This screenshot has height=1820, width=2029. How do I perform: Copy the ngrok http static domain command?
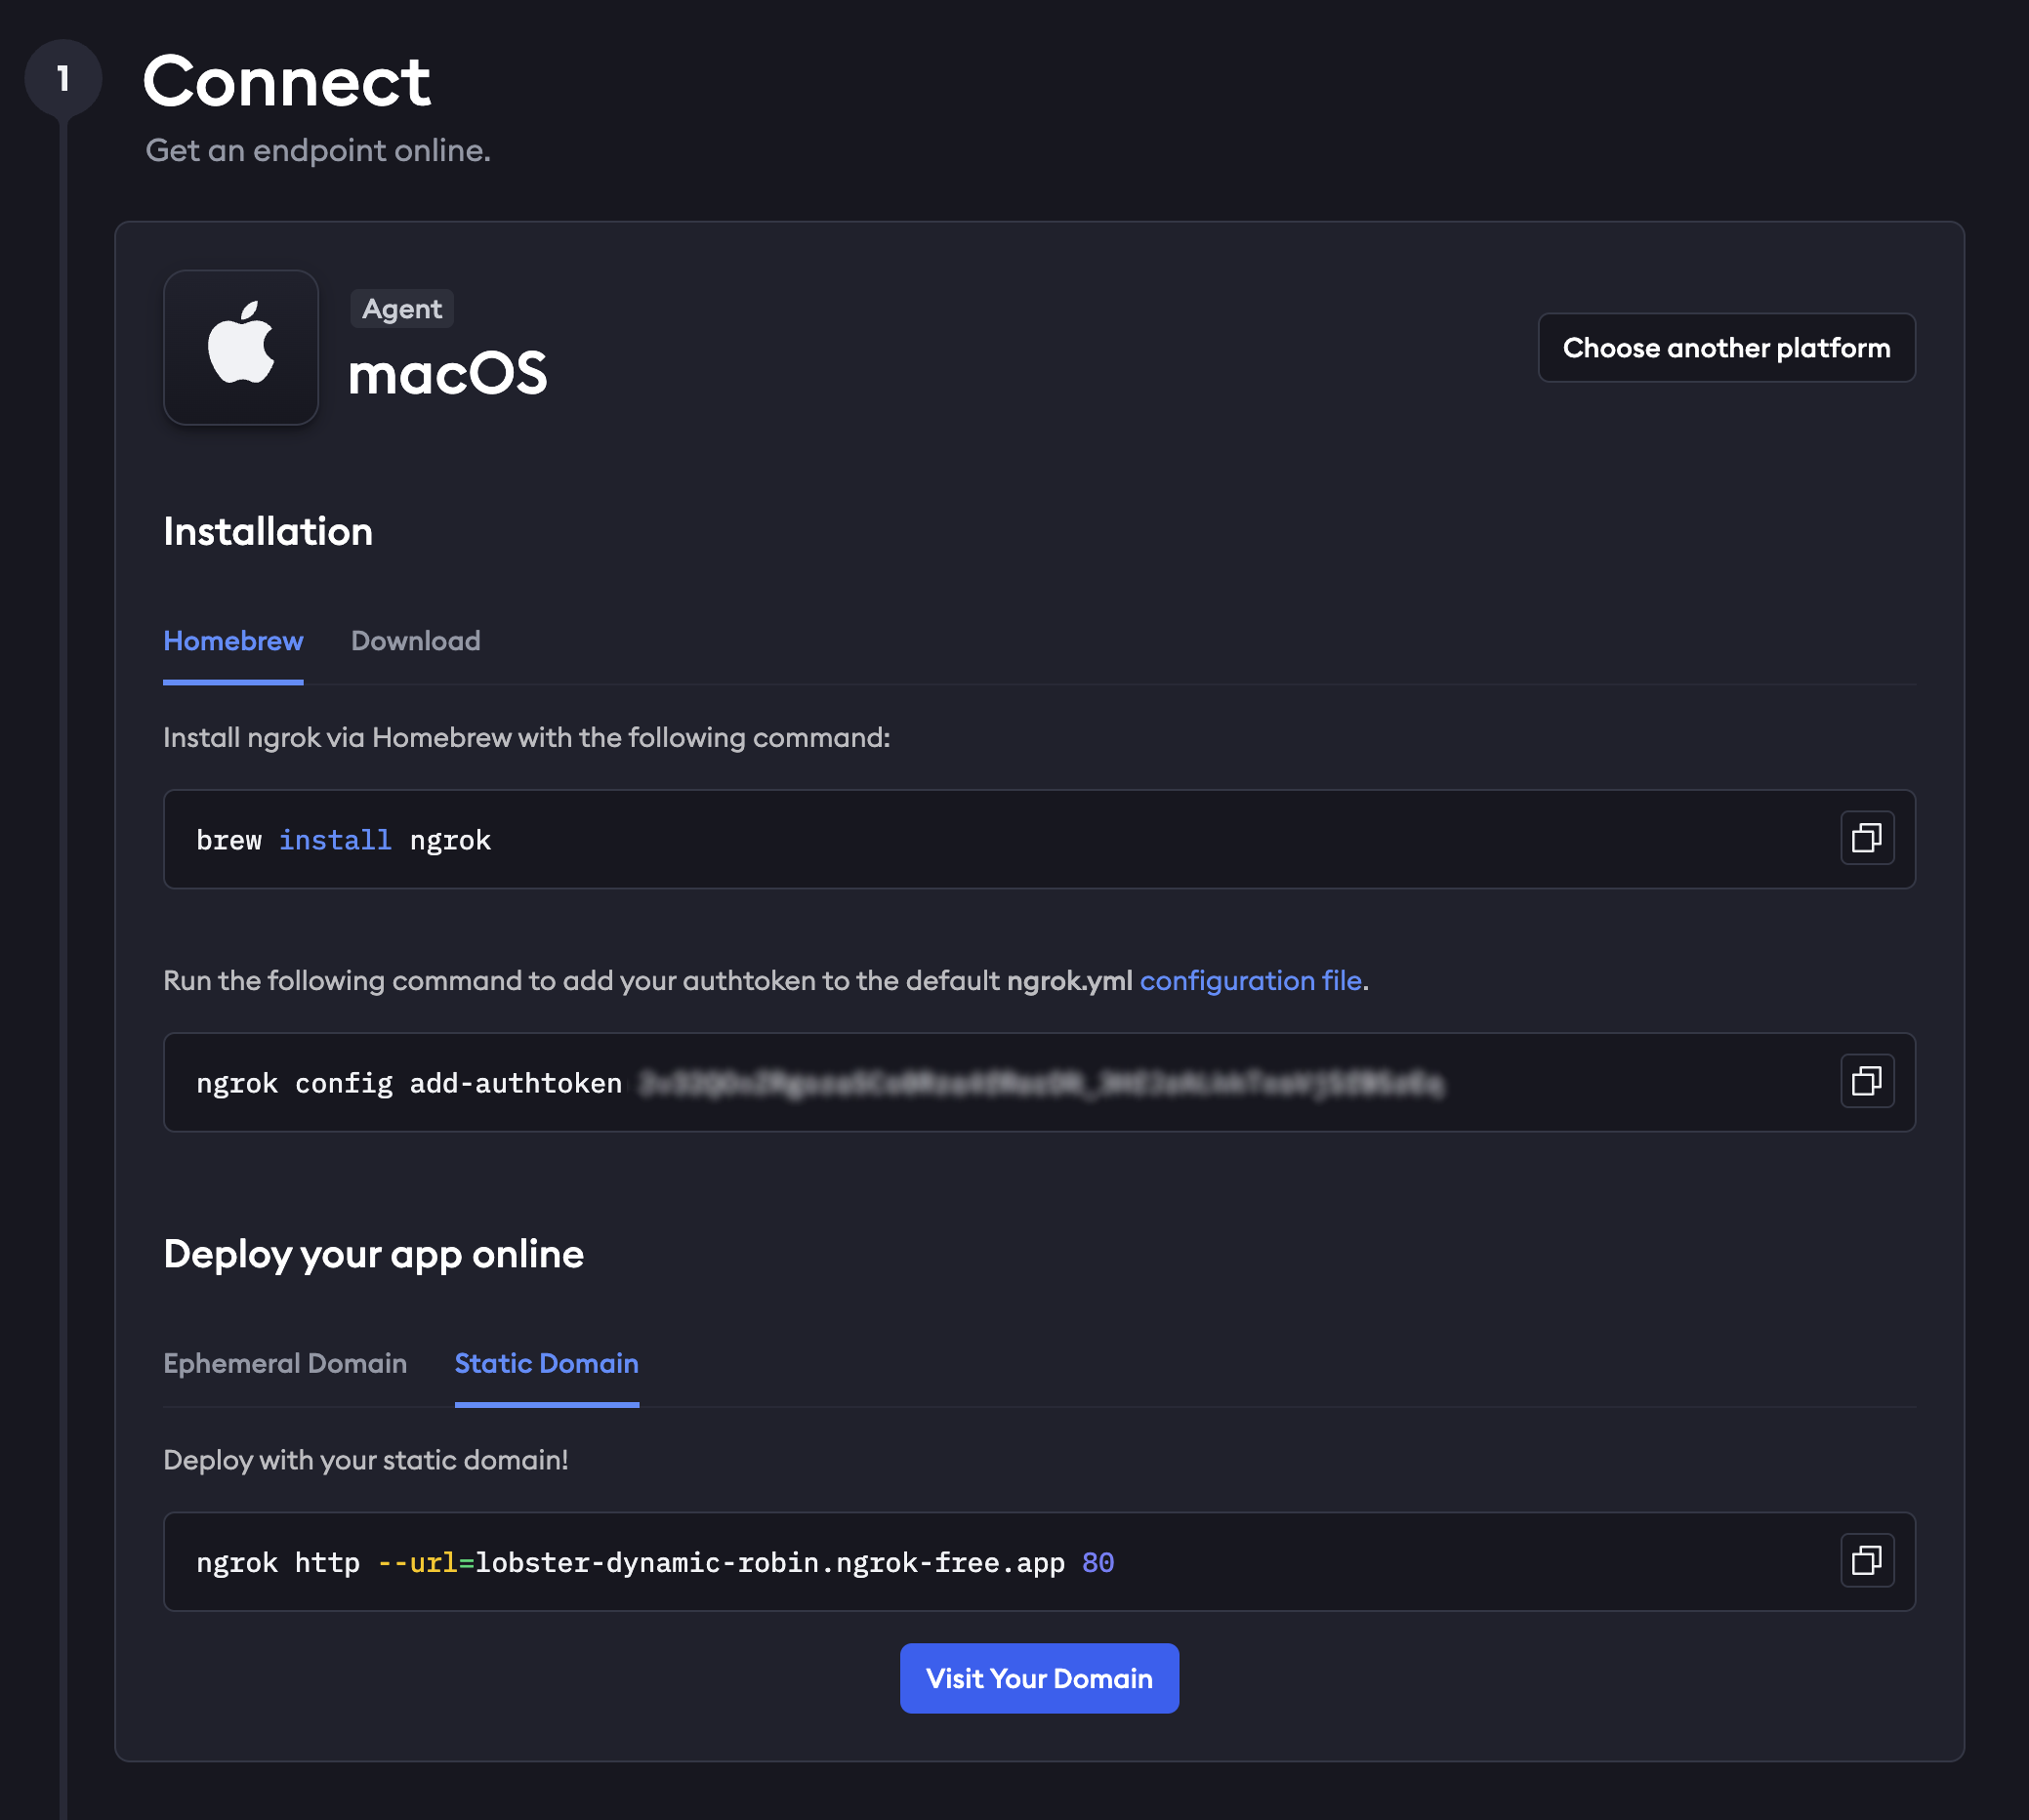tap(1866, 1560)
